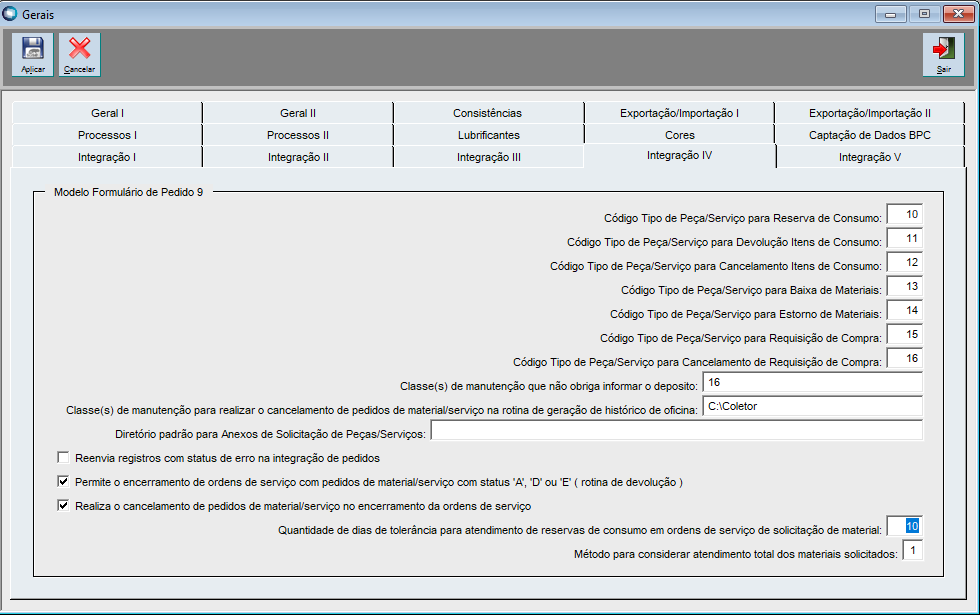Click the Modelo Formulário de Pedido 9 label
Viewport: 980px width, 615px height.
click(x=128, y=192)
